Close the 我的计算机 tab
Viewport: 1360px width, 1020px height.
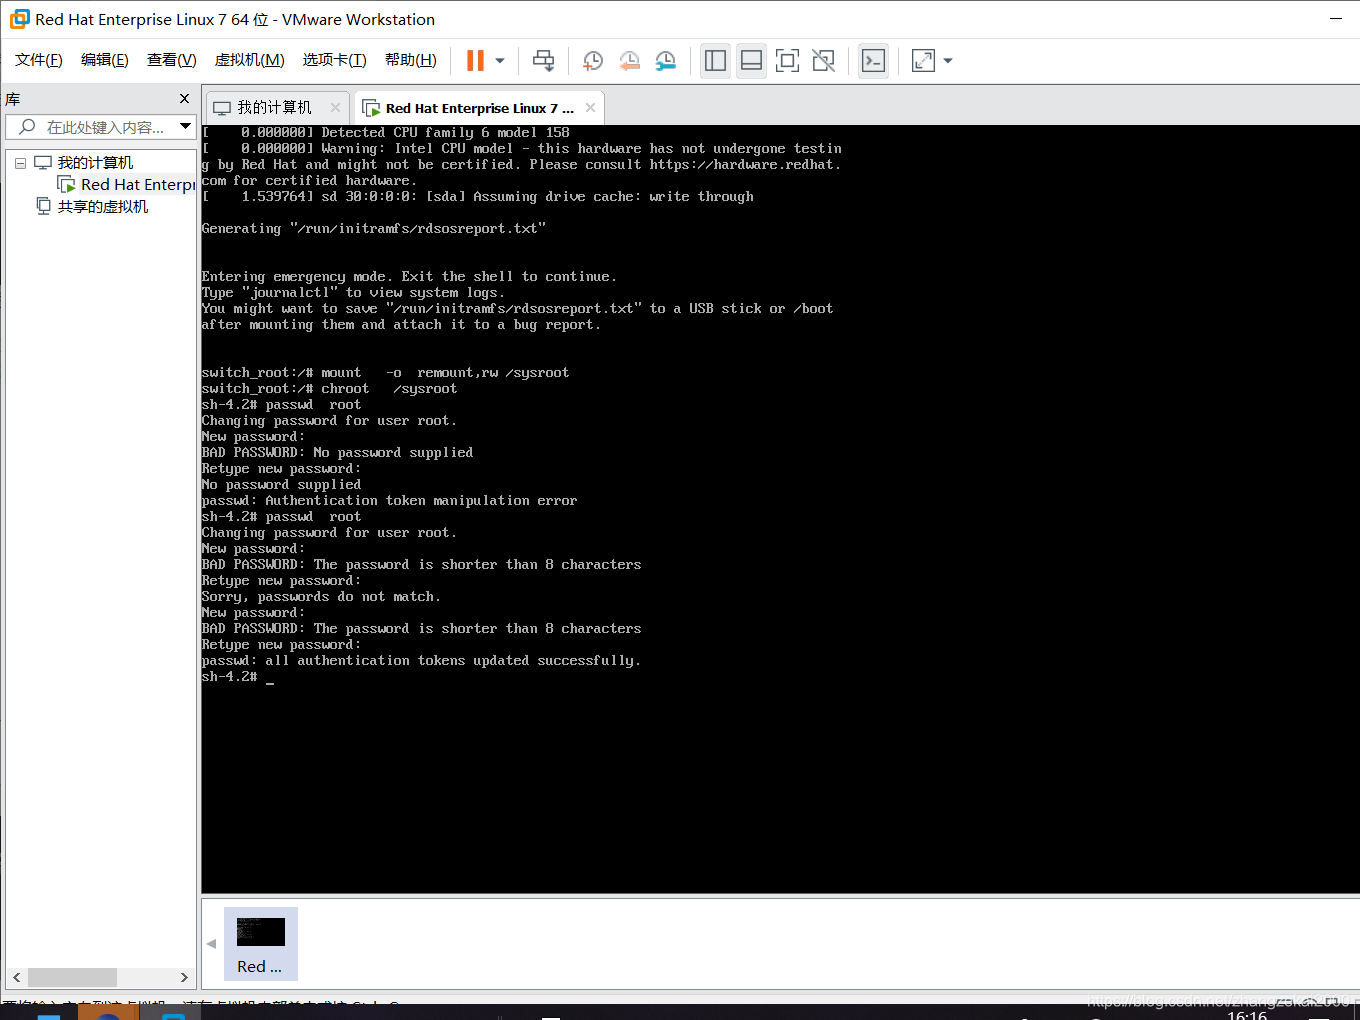tap(335, 108)
